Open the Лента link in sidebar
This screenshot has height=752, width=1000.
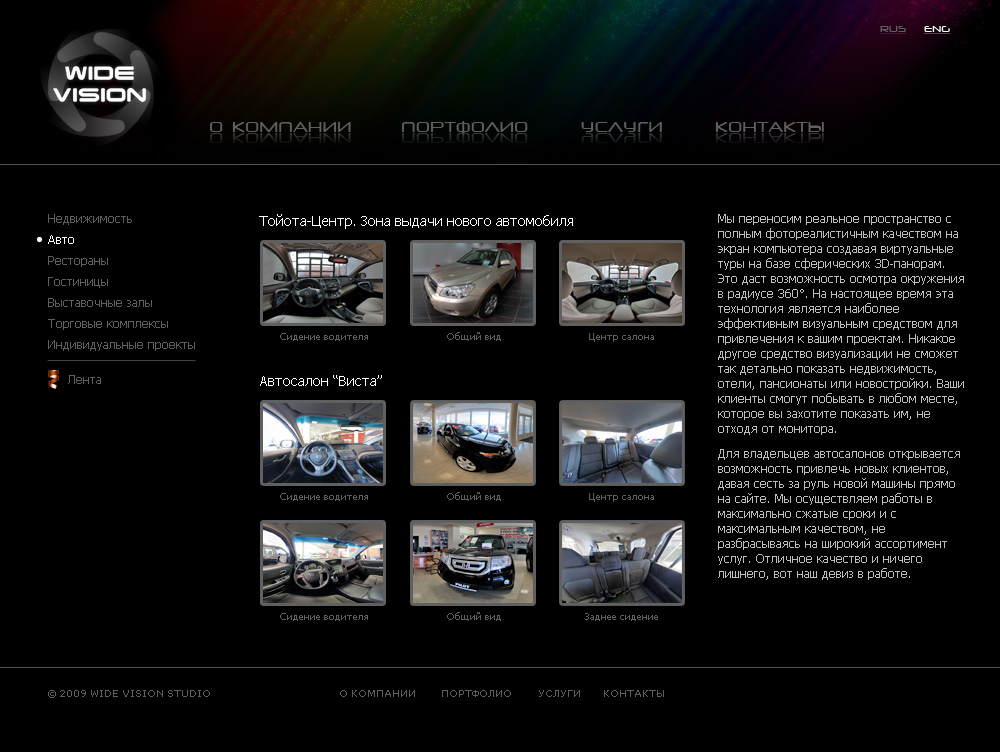pyautogui.click(x=84, y=380)
